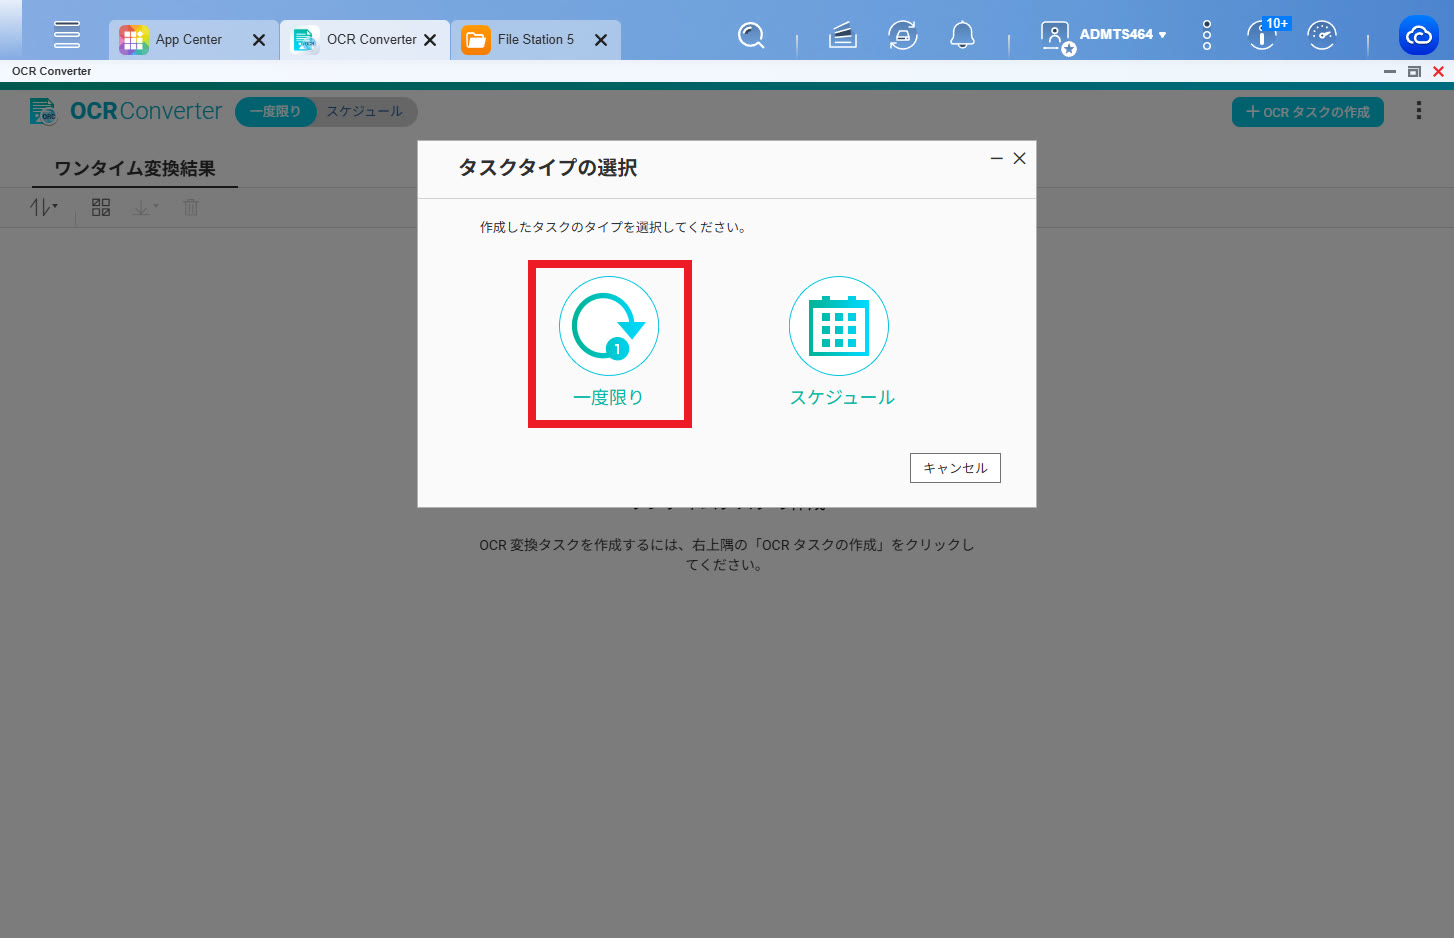Toggle to スケジュール mode in header
Screen dimensions: 1454x938
365,112
